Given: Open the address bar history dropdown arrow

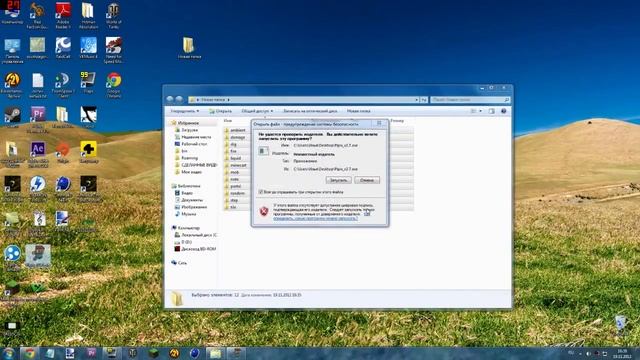Looking at the screenshot, I should 416,100.
